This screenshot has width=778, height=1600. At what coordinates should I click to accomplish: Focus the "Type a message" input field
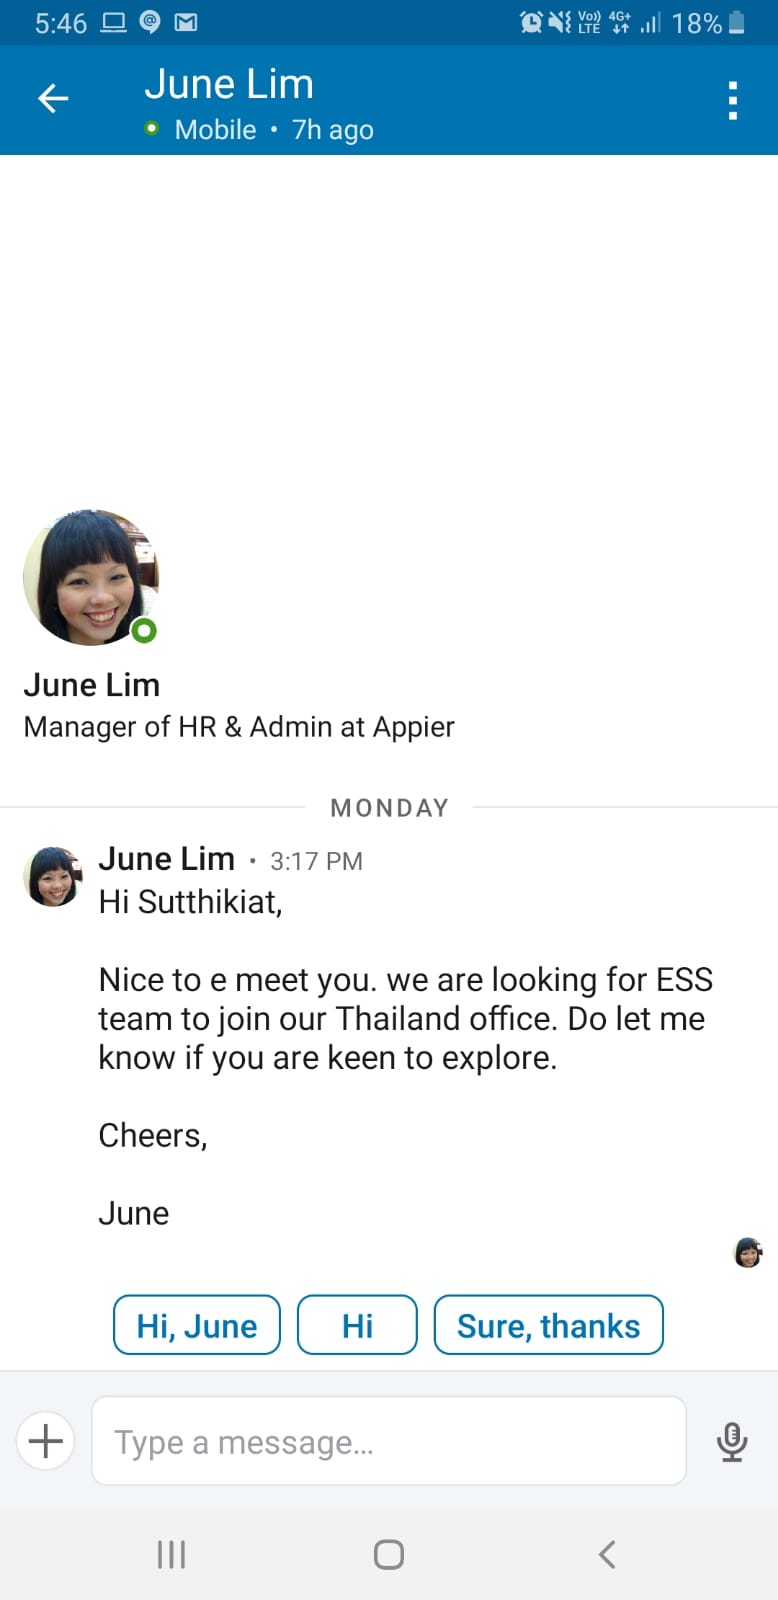[388, 1441]
